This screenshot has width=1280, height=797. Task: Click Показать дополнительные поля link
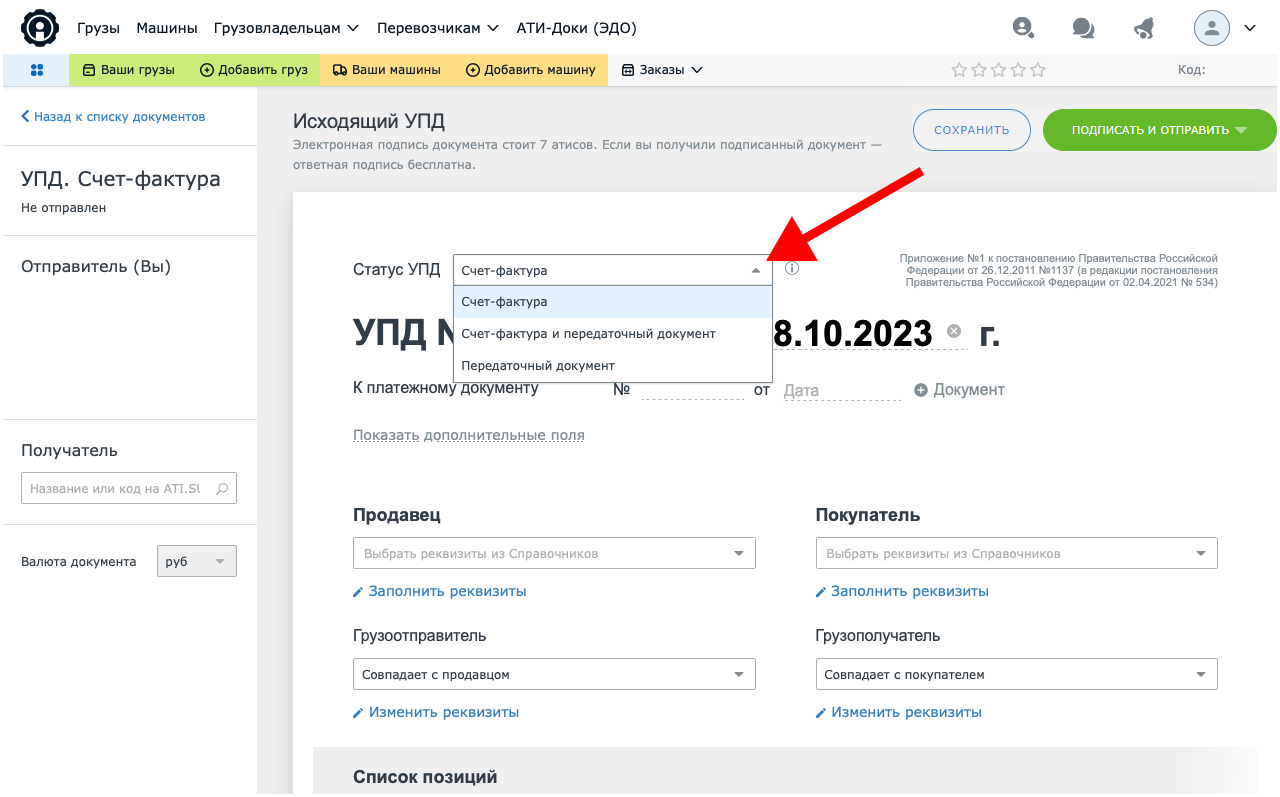pos(469,435)
